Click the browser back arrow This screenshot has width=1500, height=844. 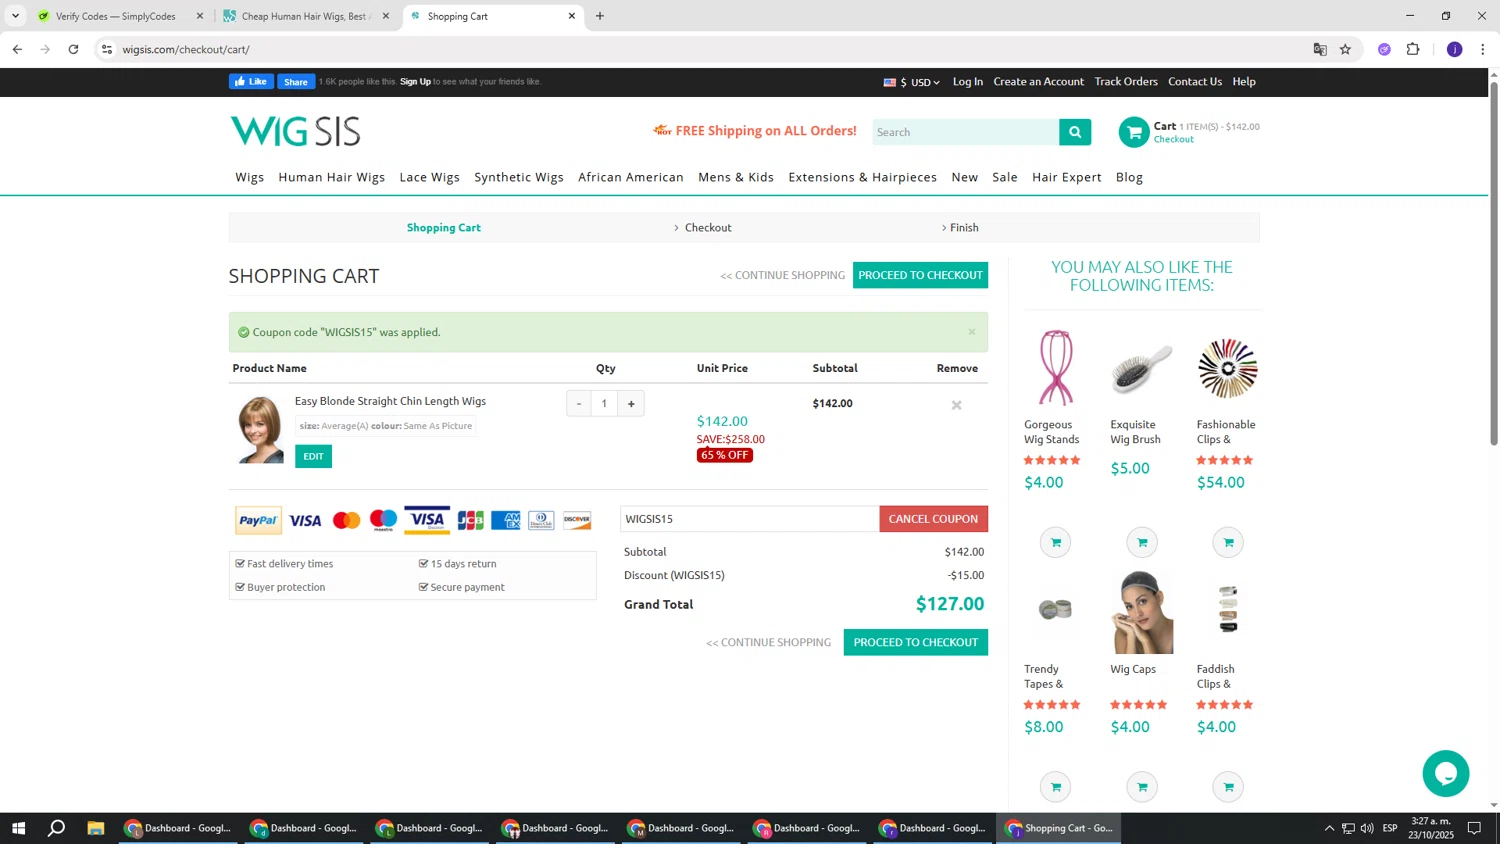(x=17, y=49)
